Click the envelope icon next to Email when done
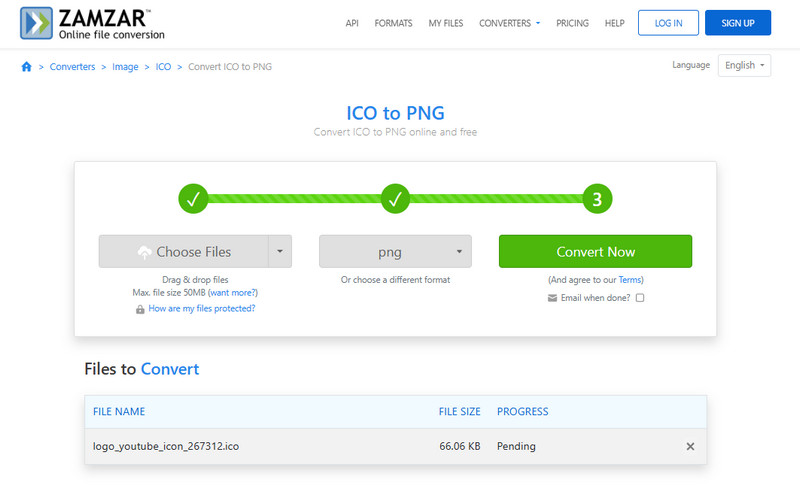 click(x=552, y=298)
